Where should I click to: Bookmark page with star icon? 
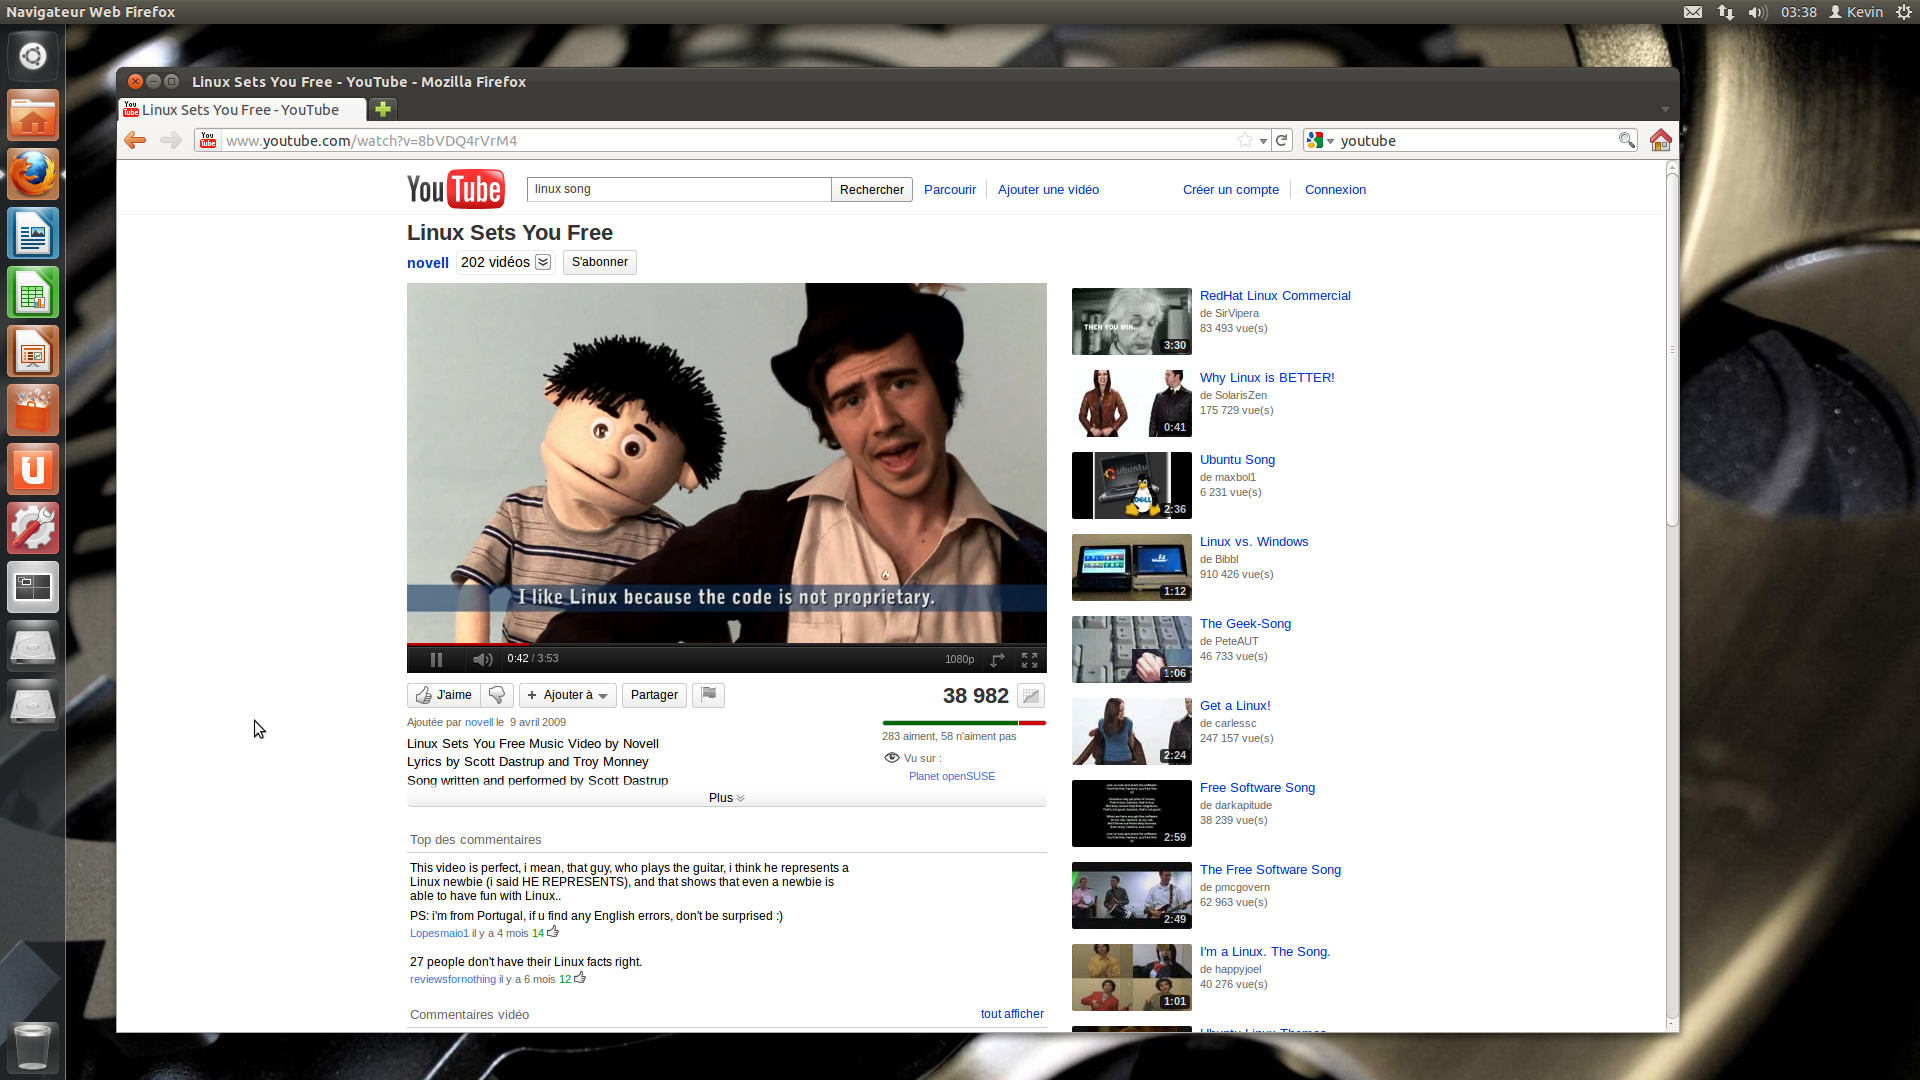coord(1244,141)
